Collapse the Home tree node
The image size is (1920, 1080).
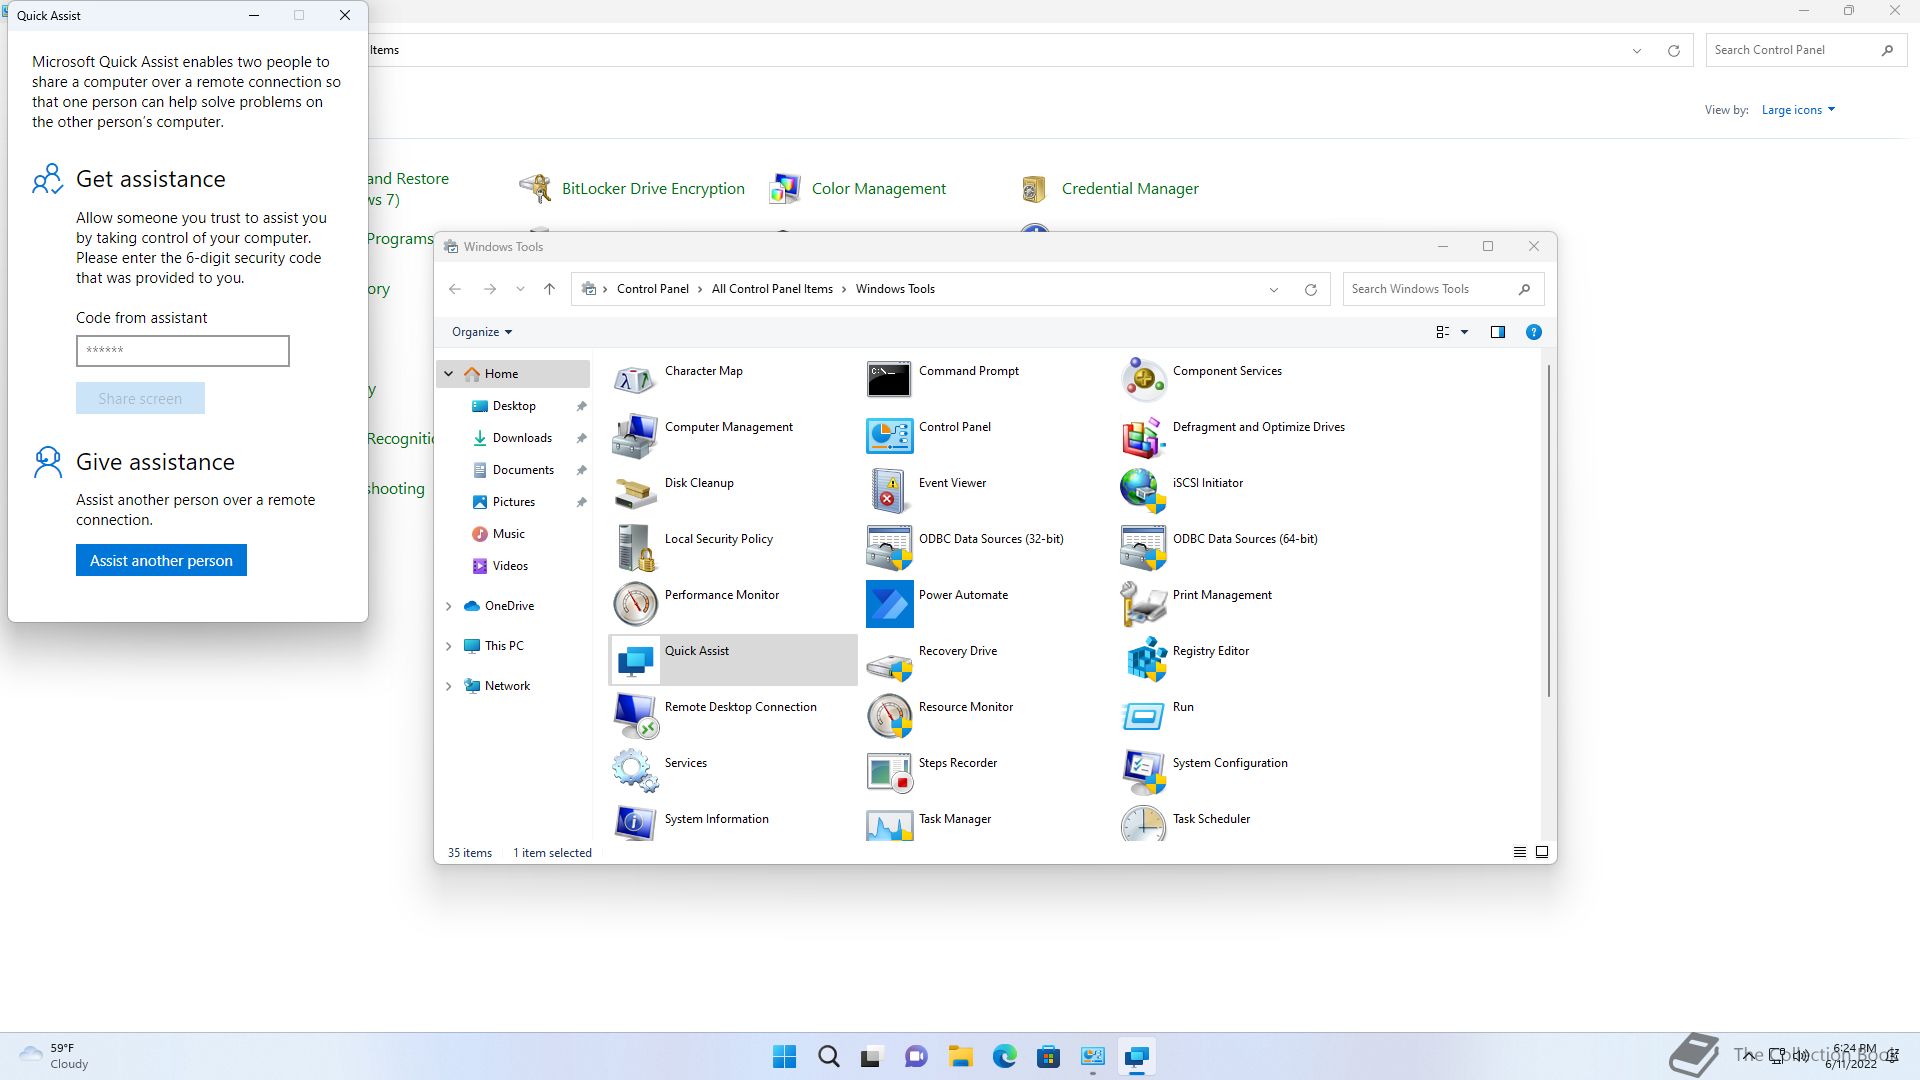coord(449,374)
